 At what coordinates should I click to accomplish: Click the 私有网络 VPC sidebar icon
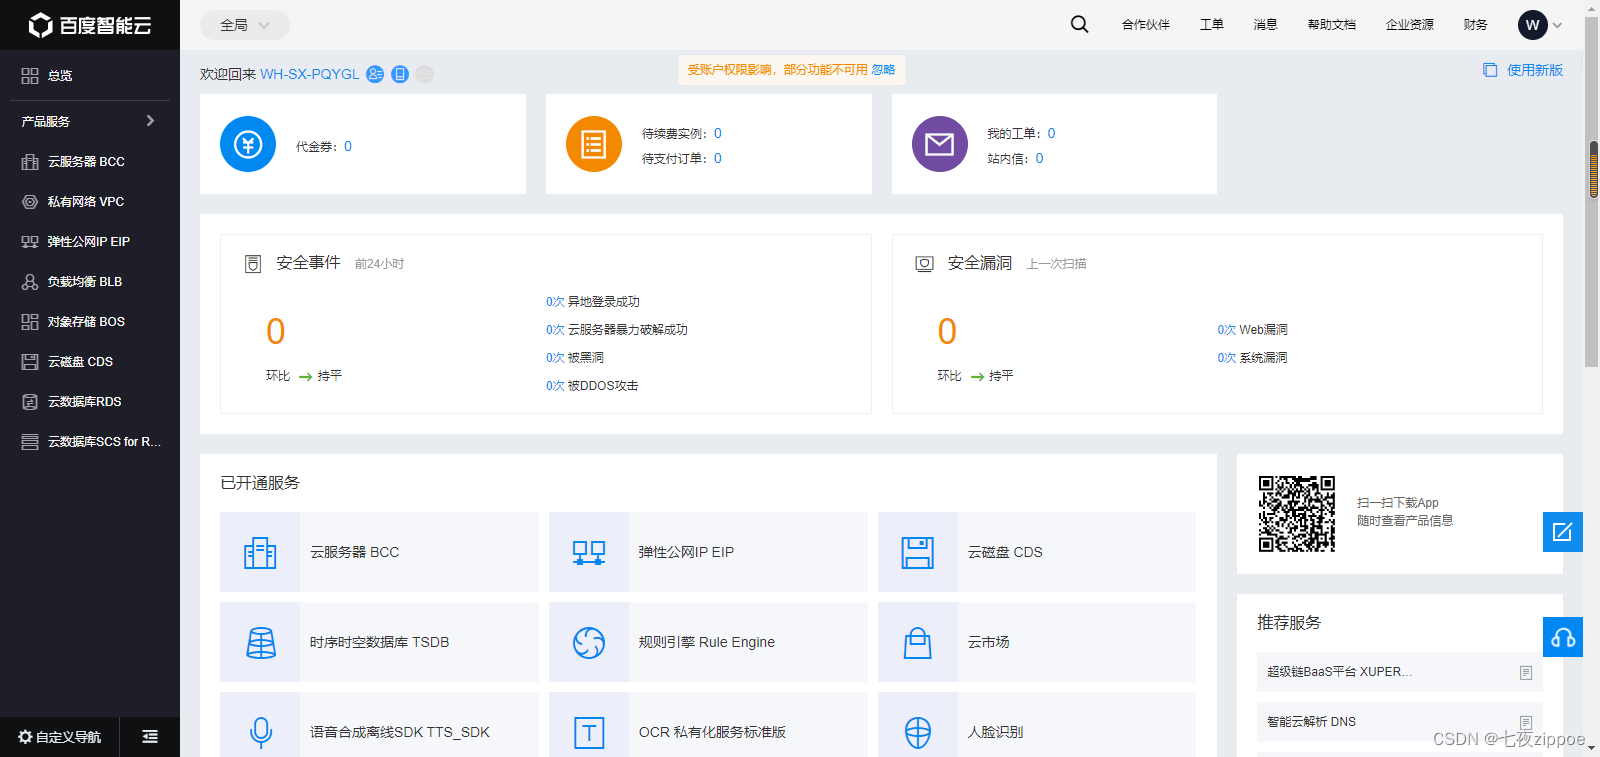coord(30,201)
